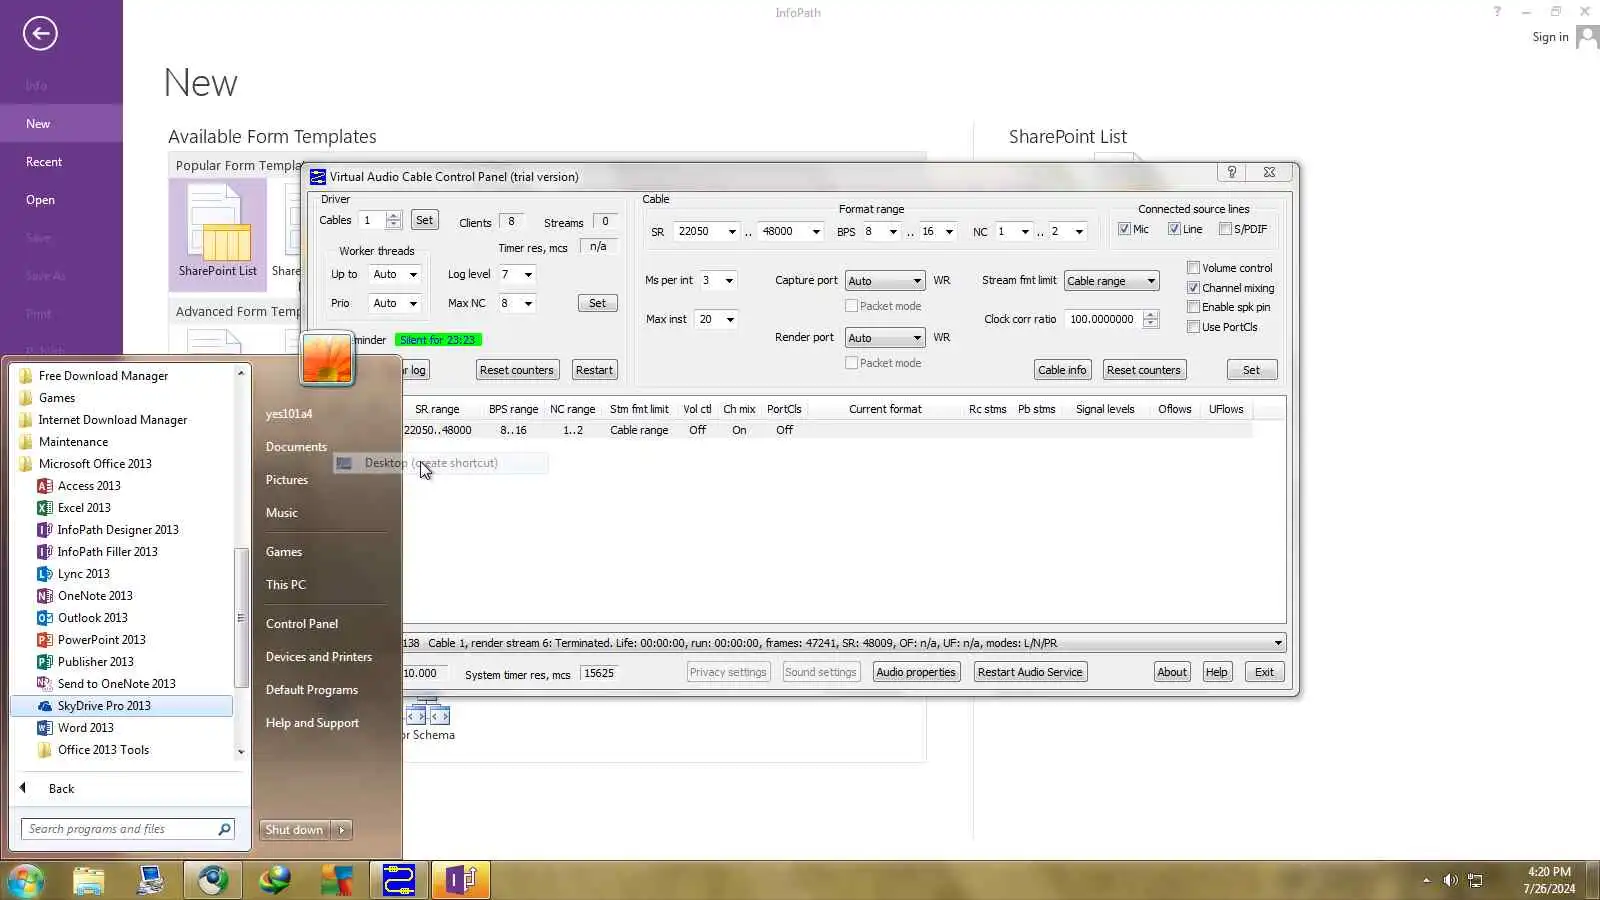Click the Sign in avatar icon
The height and width of the screenshot is (900, 1600).
pyautogui.click(x=1586, y=37)
